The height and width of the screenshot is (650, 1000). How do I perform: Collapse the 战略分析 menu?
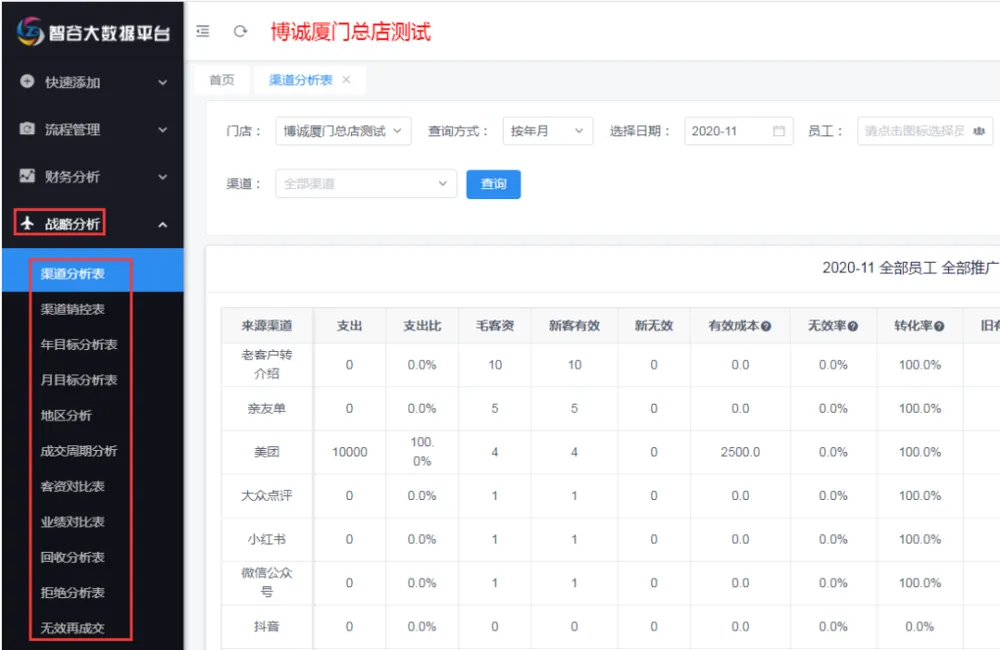click(91, 224)
